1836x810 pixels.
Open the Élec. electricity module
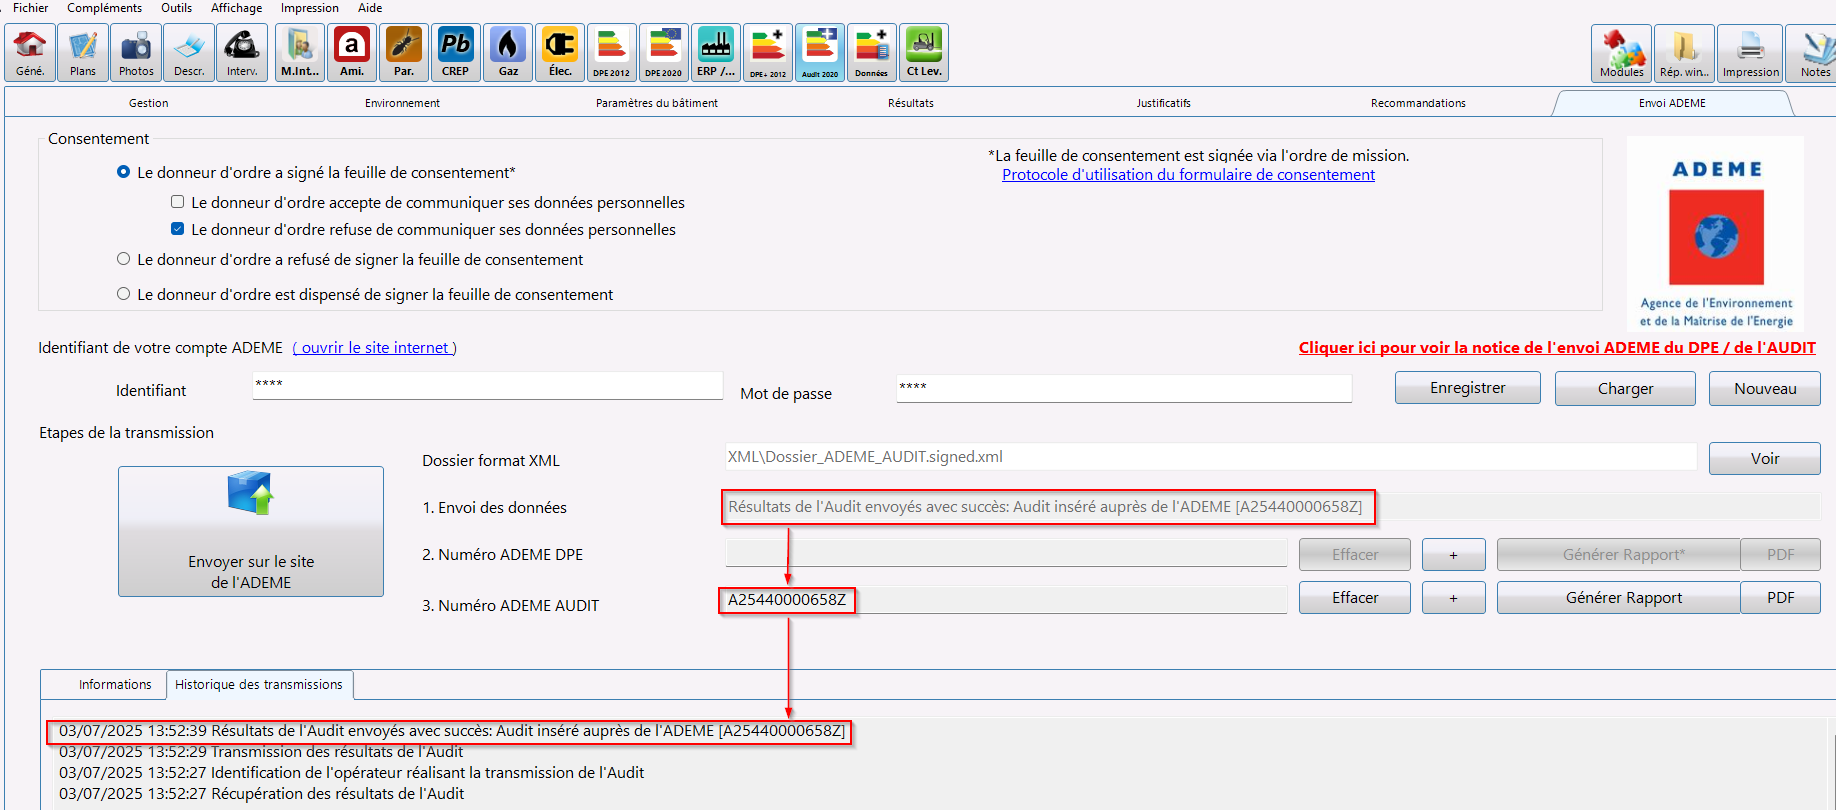click(x=560, y=53)
